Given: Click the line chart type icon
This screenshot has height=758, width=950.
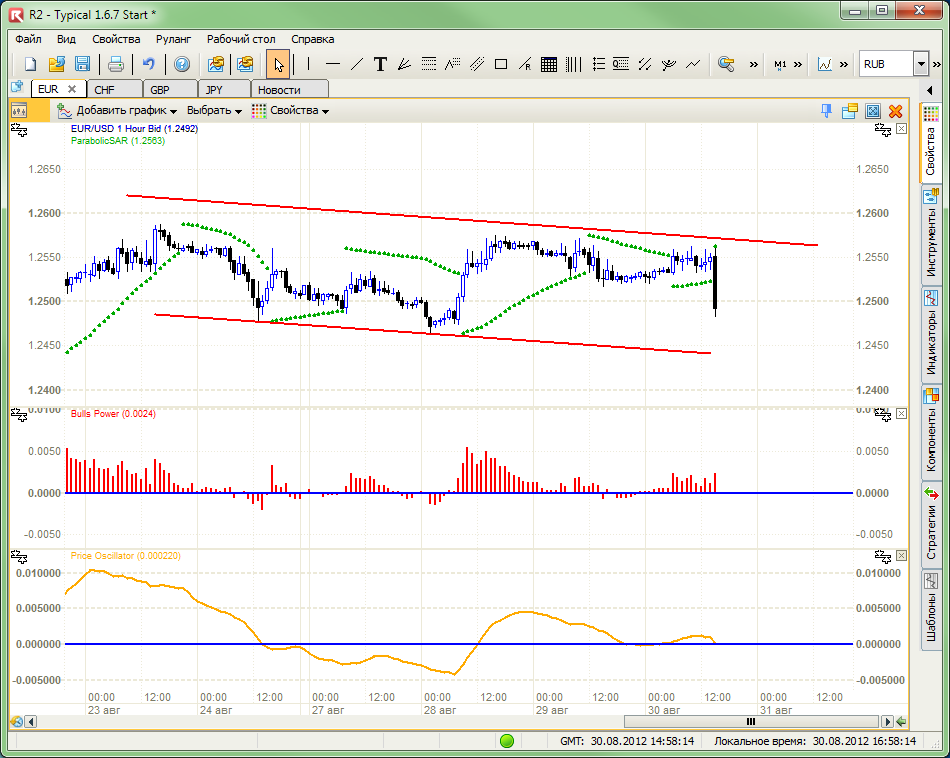Looking at the screenshot, I should 825,64.
